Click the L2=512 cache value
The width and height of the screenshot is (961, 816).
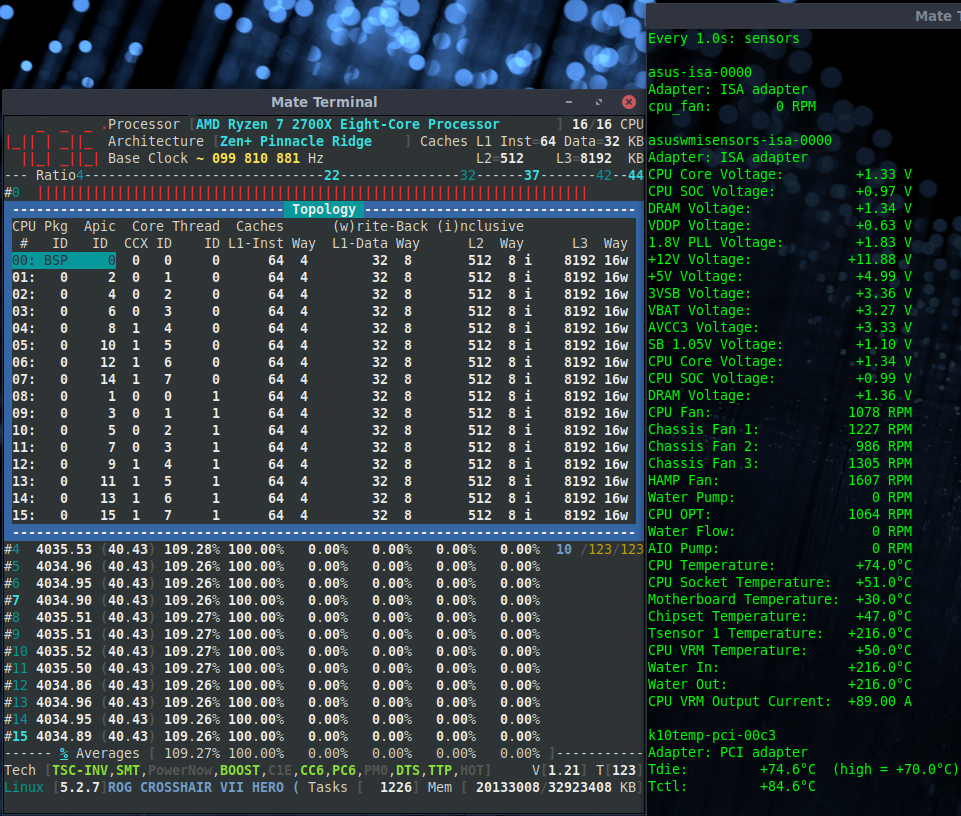[500, 158]
